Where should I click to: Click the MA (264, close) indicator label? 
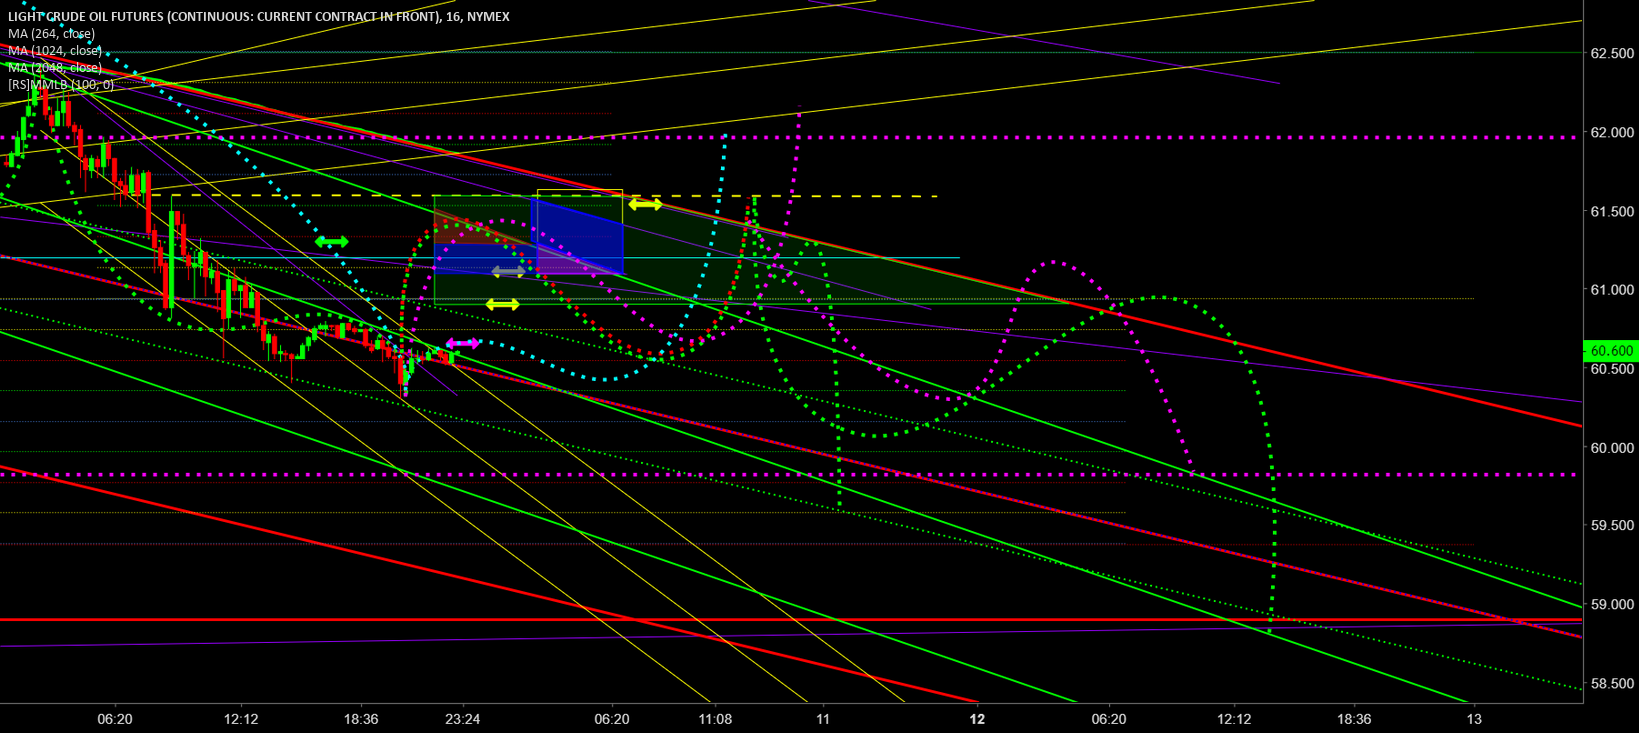(x=51, y=34)
